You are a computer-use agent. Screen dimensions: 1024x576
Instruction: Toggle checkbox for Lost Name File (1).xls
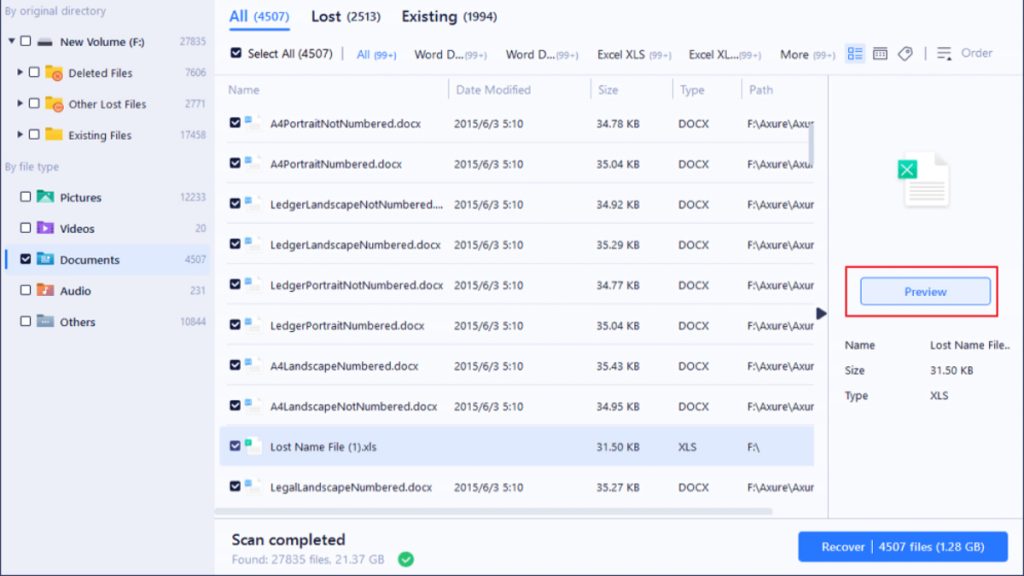tap(235, 447)
